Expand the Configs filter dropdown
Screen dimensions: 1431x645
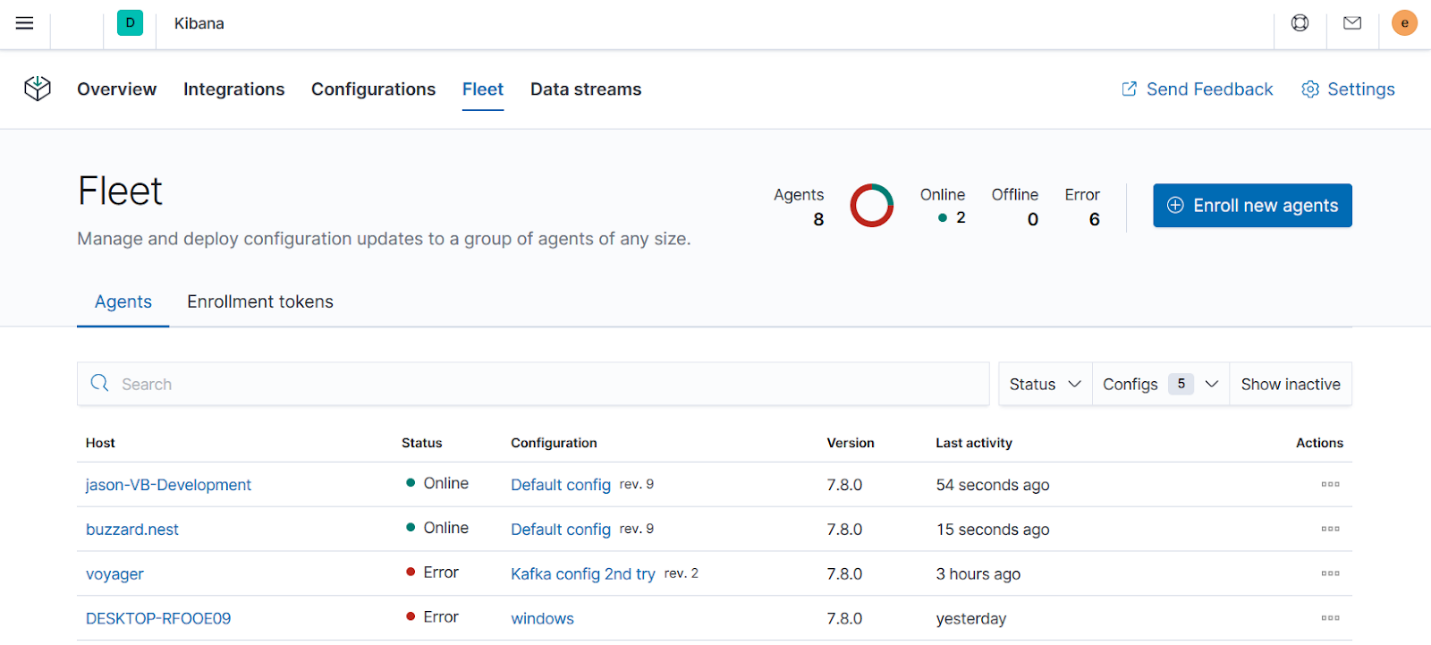pos(1160,384)
